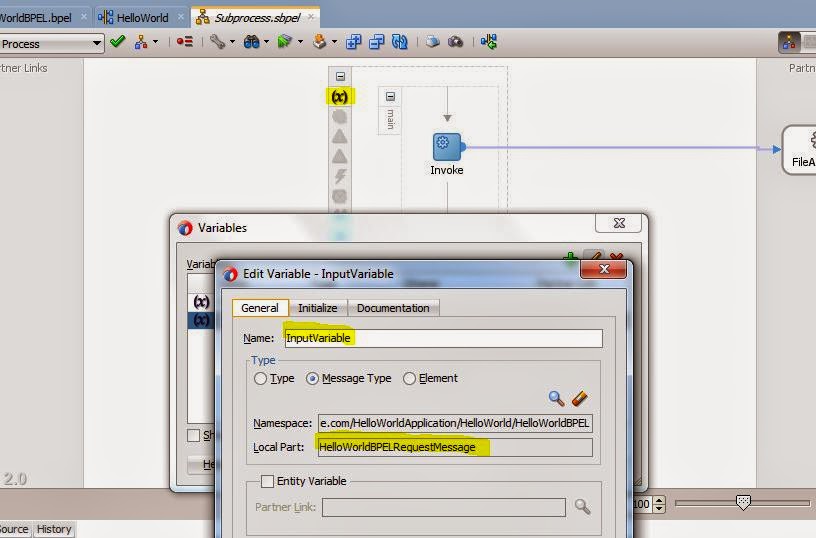Click the green arrow pages toolbar icon
This screenshot has width=816, height=538.
[x=285, y=42]
